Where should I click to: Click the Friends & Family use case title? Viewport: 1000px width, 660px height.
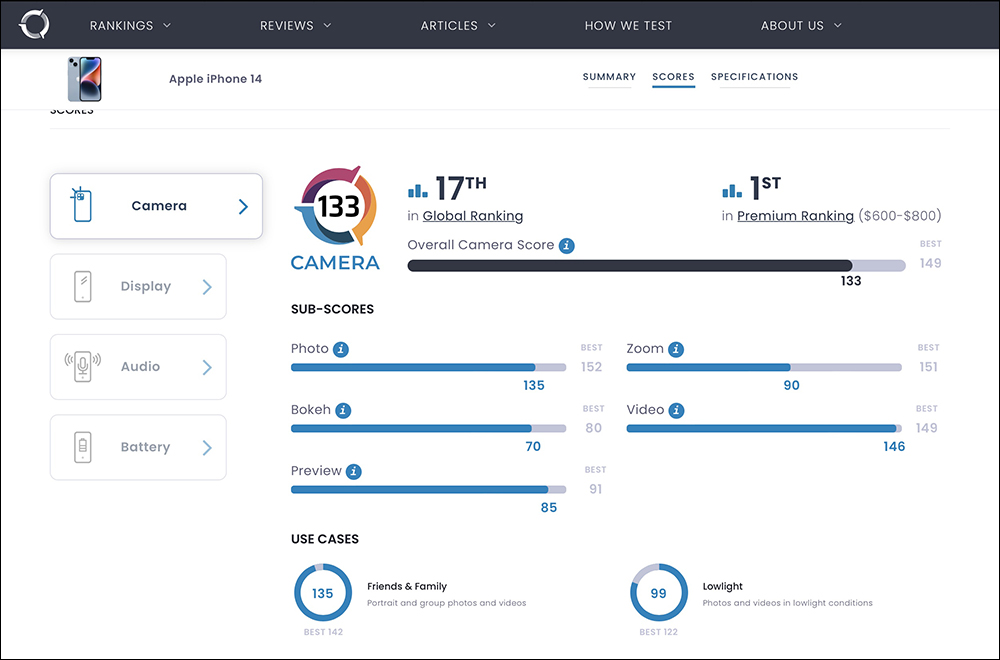point(407,586)
